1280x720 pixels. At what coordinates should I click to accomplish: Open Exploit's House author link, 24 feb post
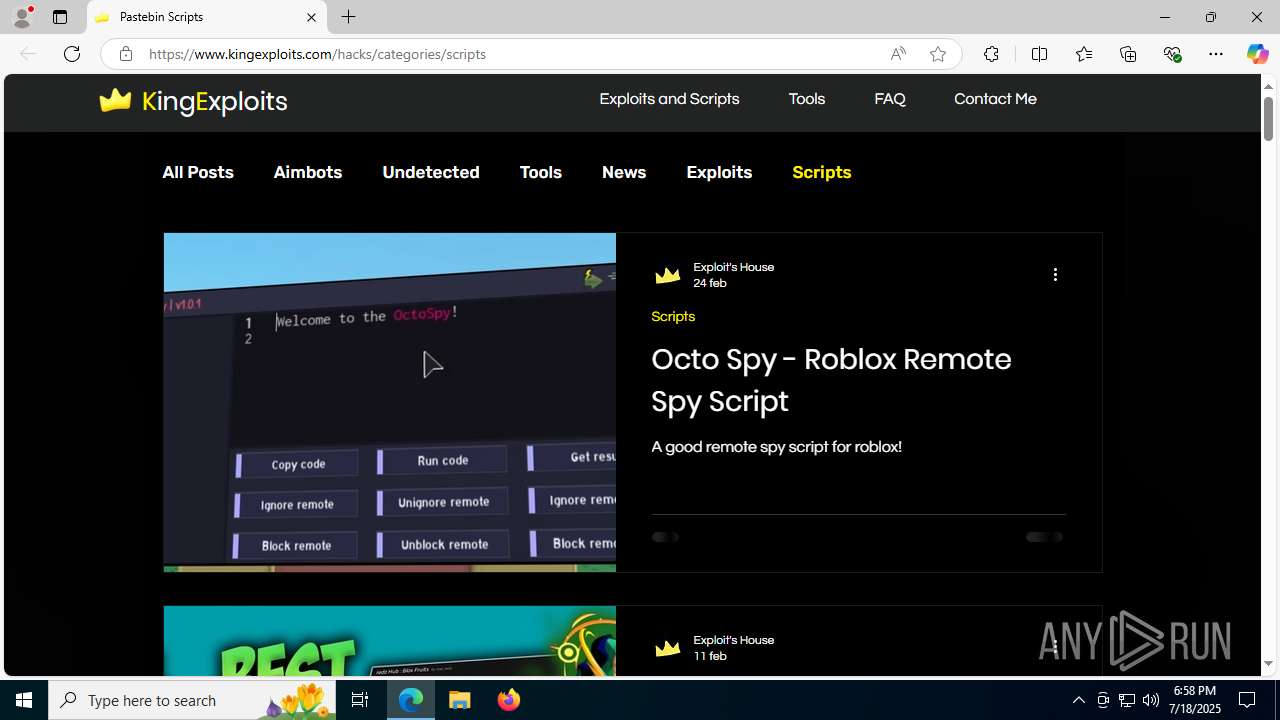click(734, 267)
